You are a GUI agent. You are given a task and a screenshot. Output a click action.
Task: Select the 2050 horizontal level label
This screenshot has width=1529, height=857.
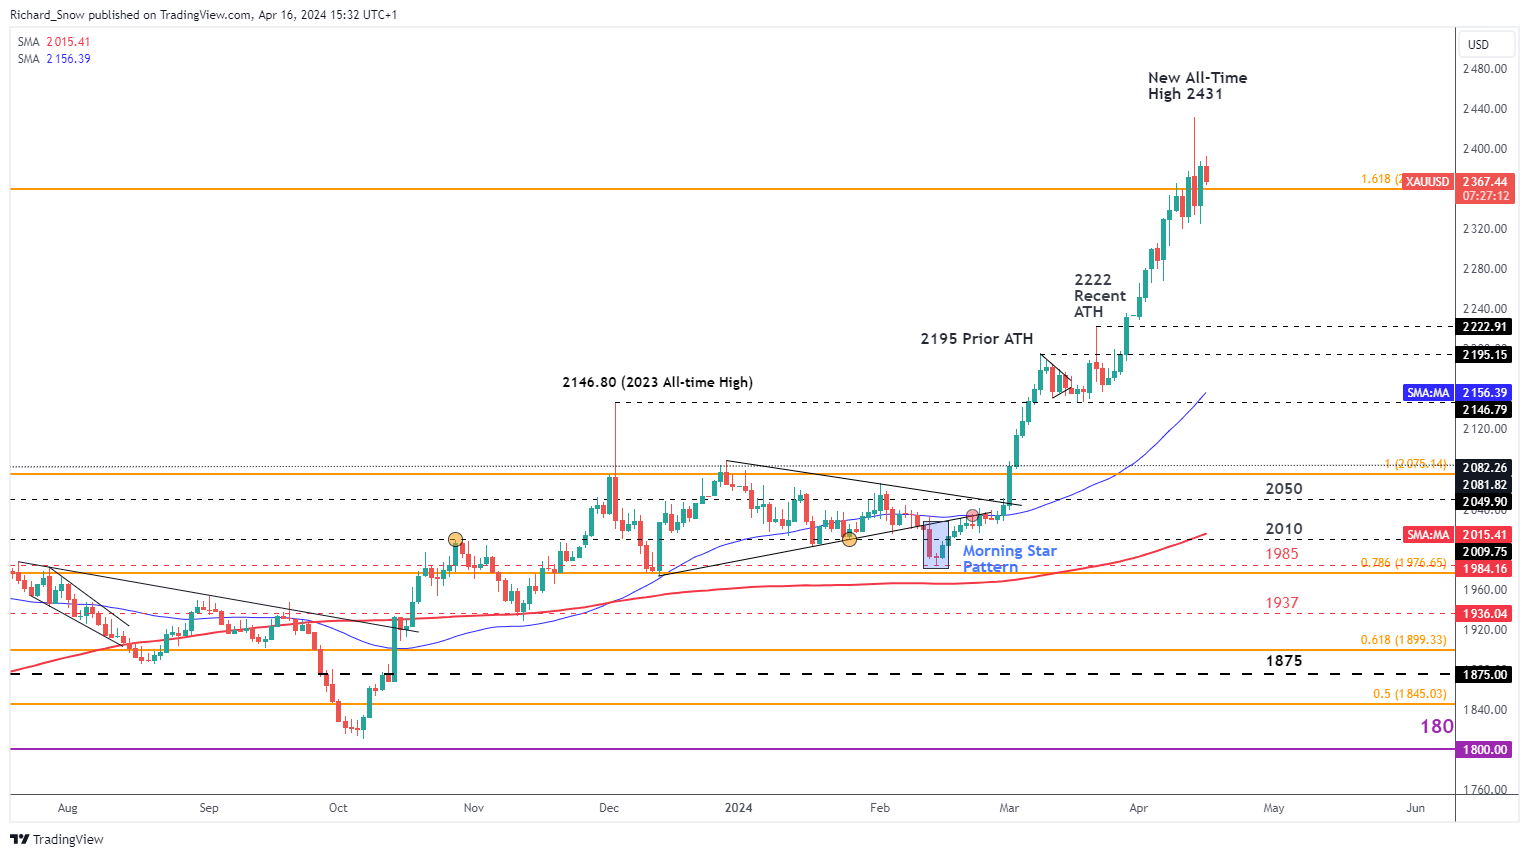1284,489
